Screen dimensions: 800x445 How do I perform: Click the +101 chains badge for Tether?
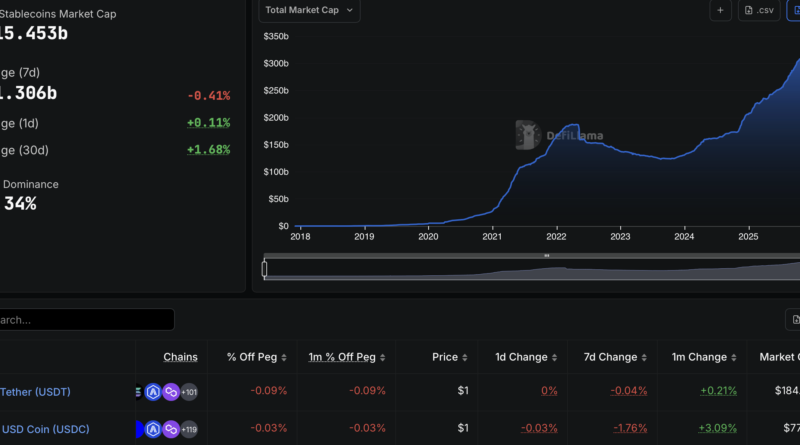tap(189, 392)
